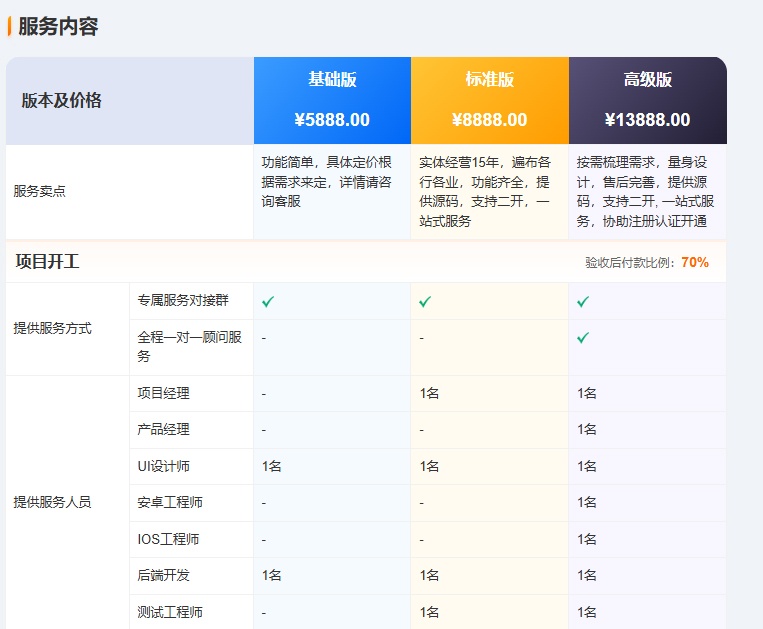Click the 70% payment ratio value

click(695, 262)
